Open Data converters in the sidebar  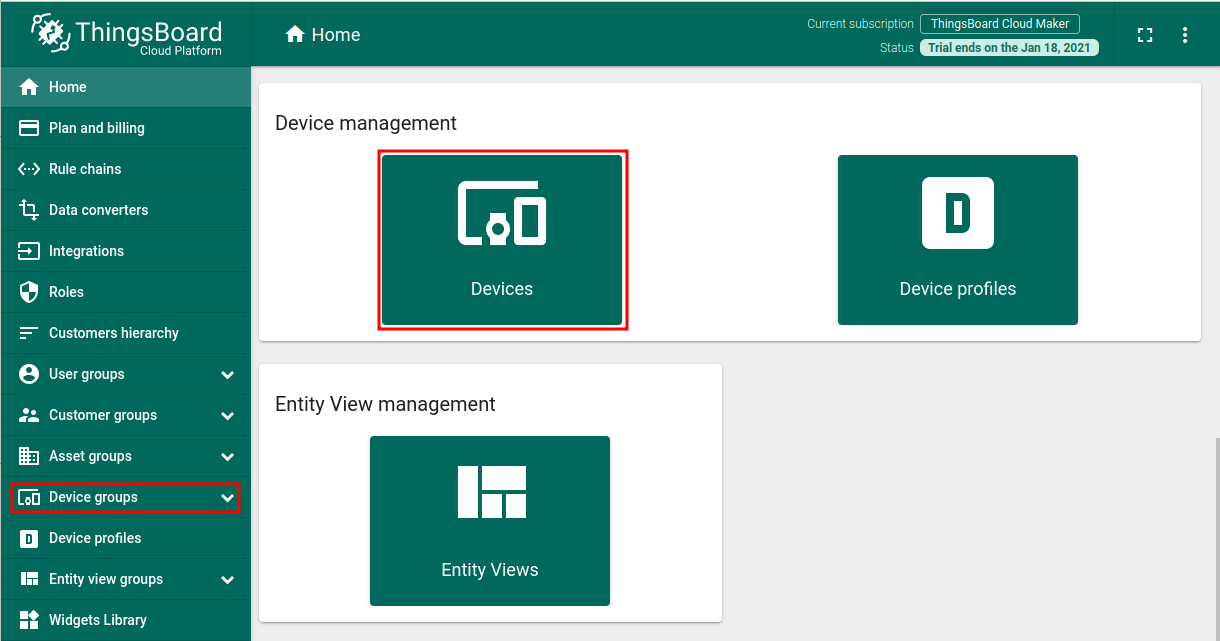pos(98,210)
